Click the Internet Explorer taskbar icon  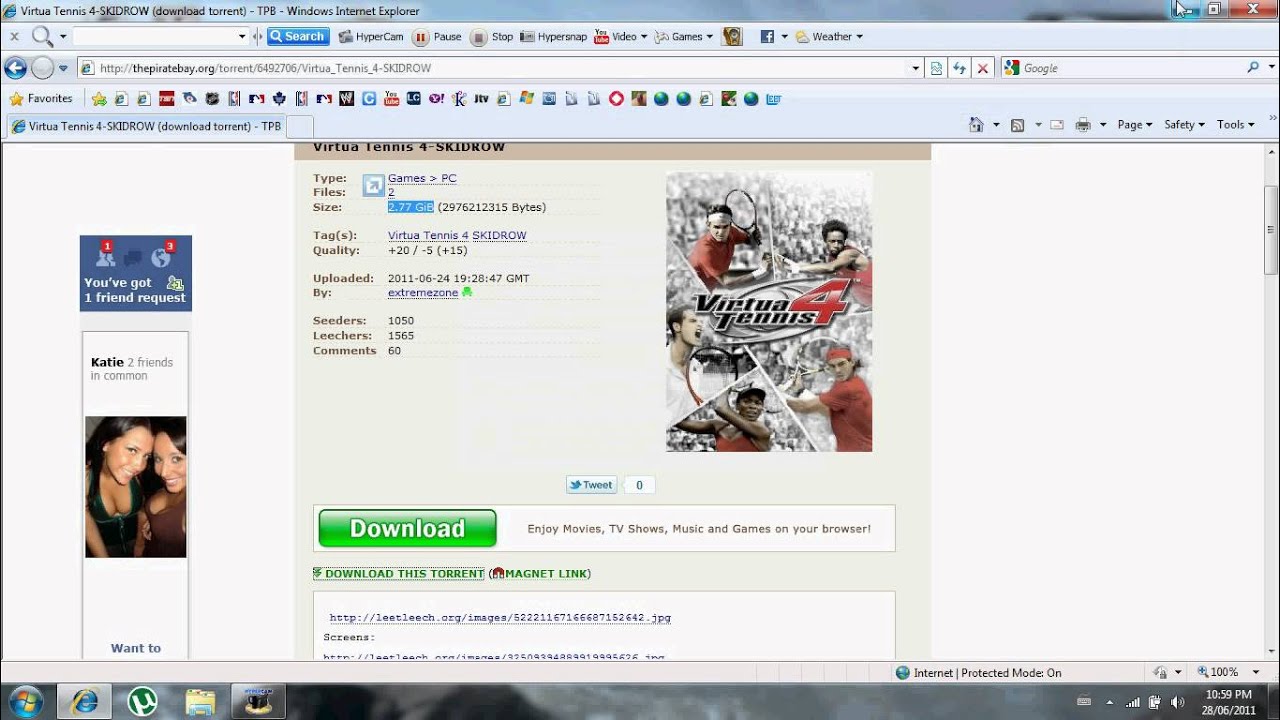click(85, 701)
